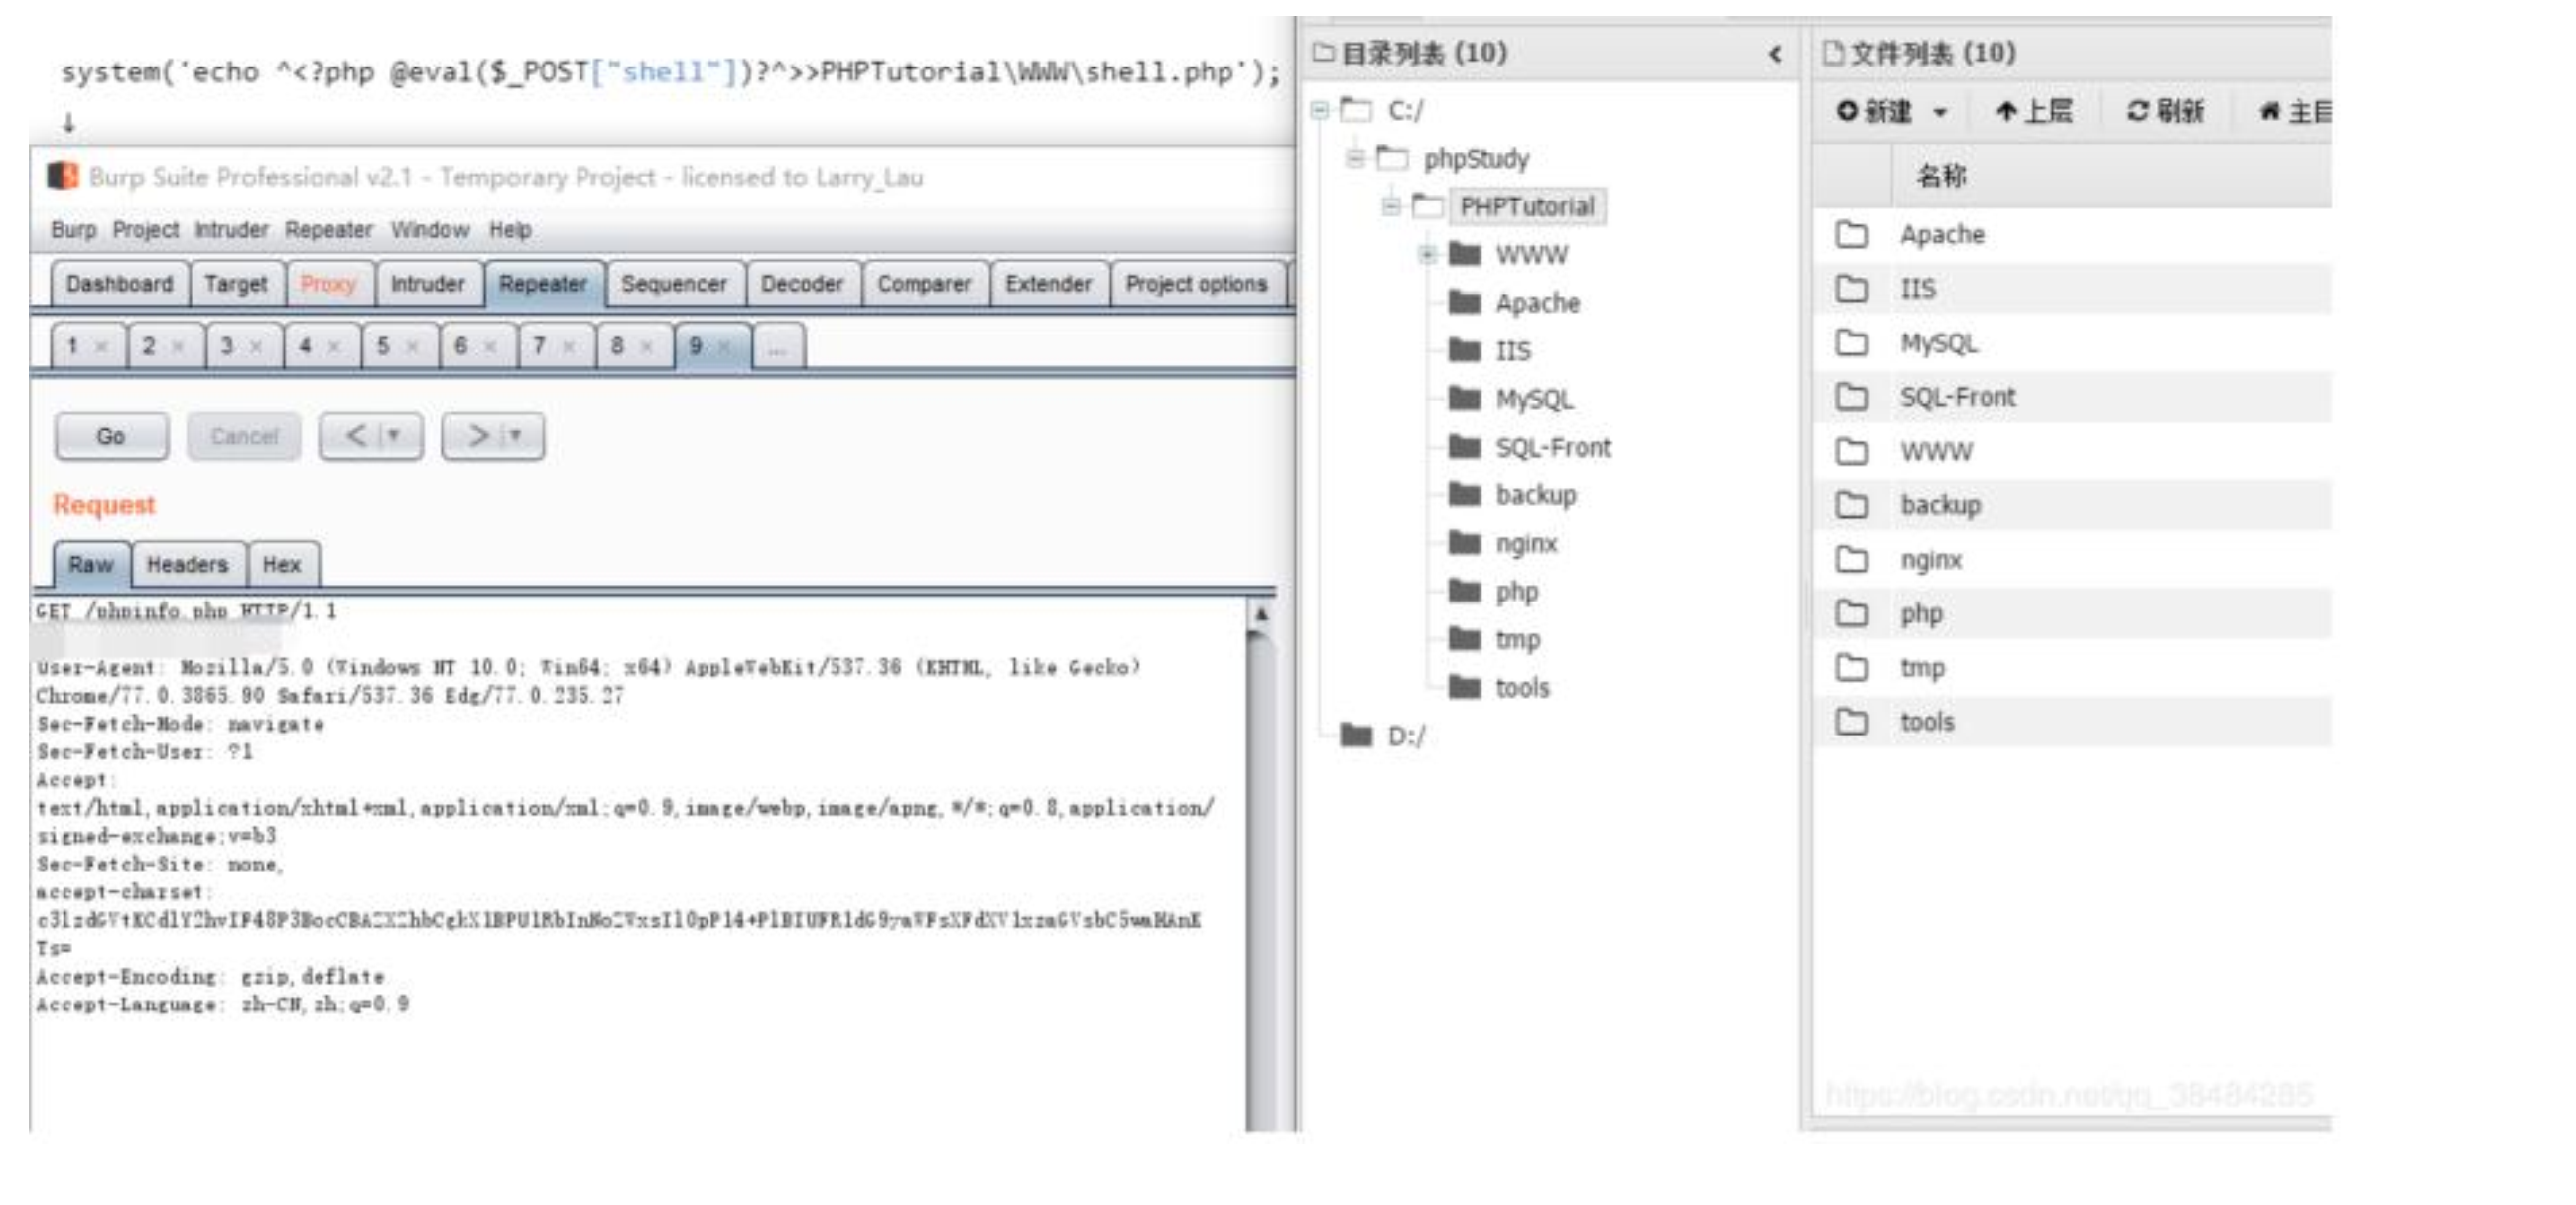This screenshot has width=2576, height=1205.
Task: Switch to the Dashboard tab
Action: [x=120, y=284]
